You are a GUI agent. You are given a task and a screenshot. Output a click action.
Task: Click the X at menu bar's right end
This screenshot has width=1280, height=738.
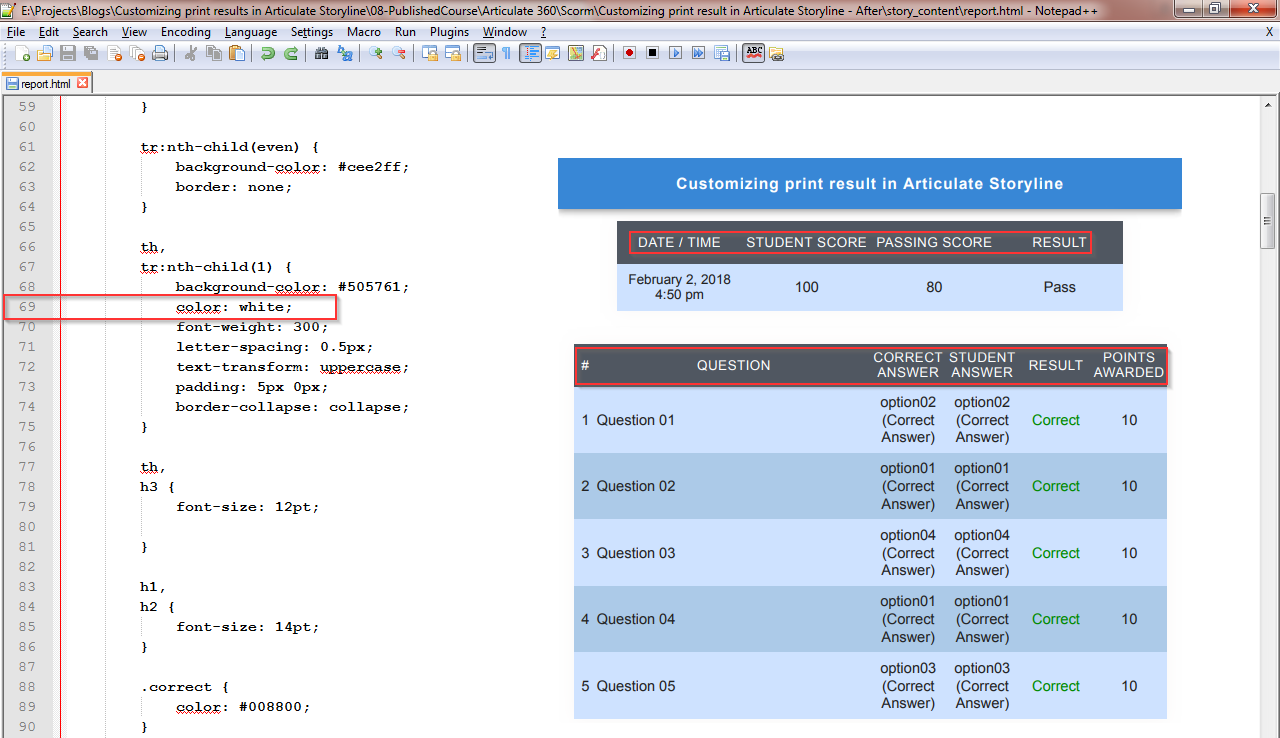tap(1269, 32)
